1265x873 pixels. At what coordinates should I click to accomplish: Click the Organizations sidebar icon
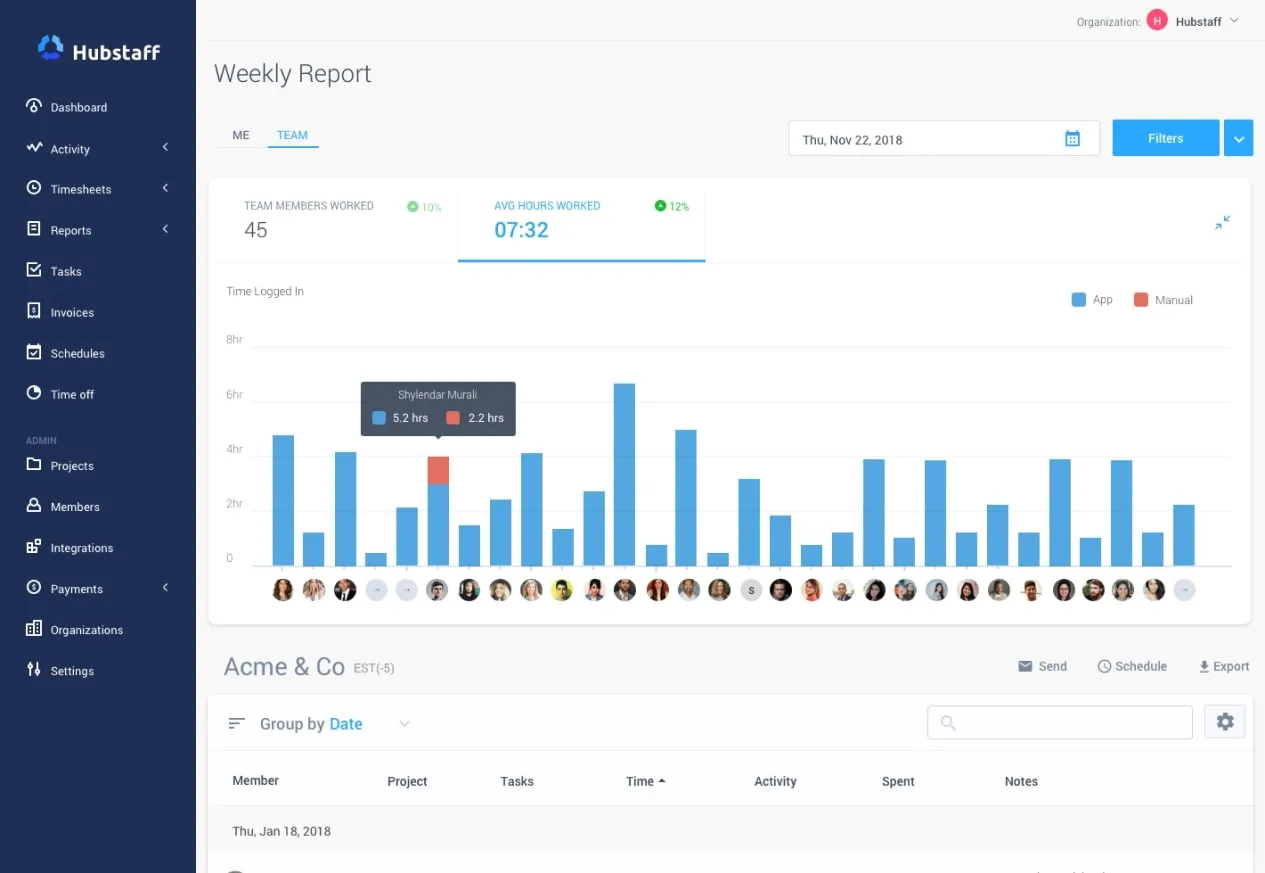click(34, 630)
